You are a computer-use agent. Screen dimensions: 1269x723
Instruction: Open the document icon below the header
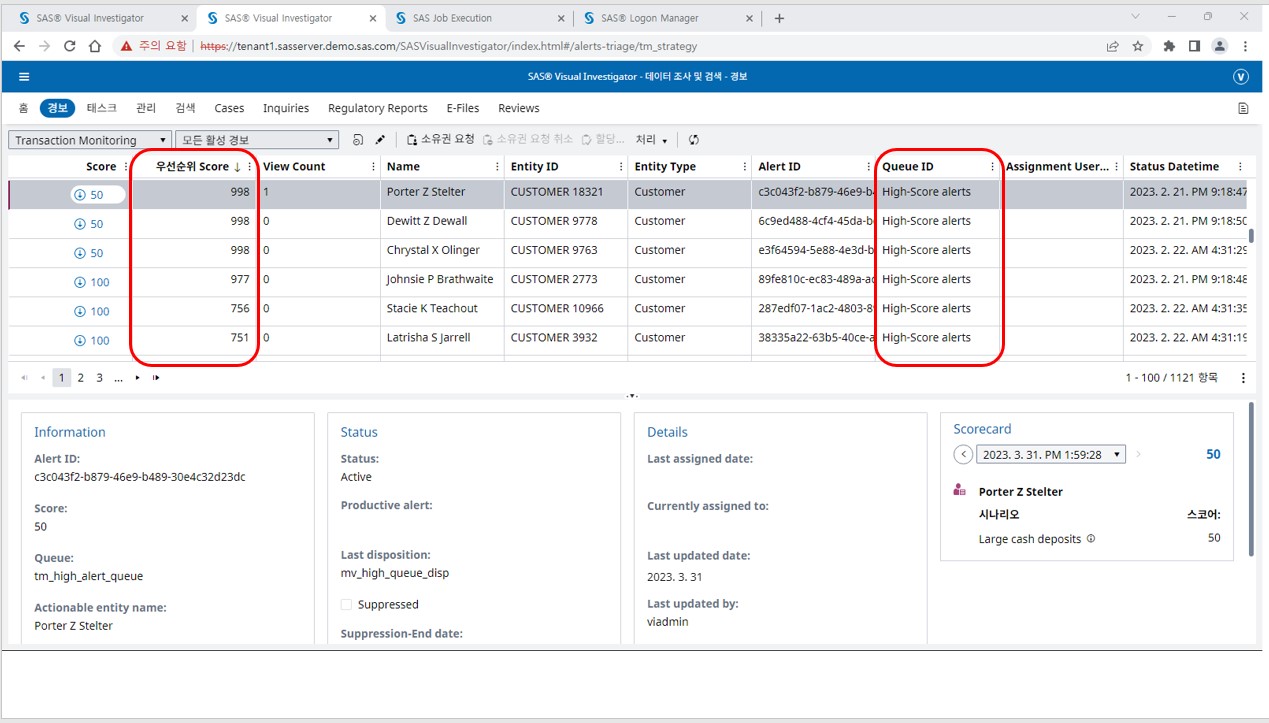click(1243, 108)
